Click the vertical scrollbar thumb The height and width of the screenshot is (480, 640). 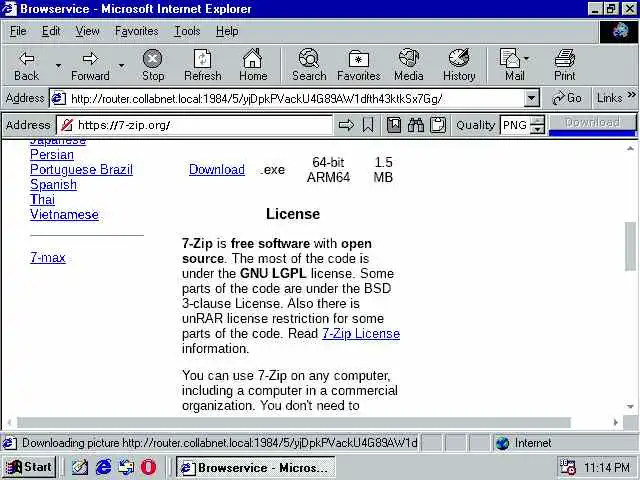(x=630, y=246)
